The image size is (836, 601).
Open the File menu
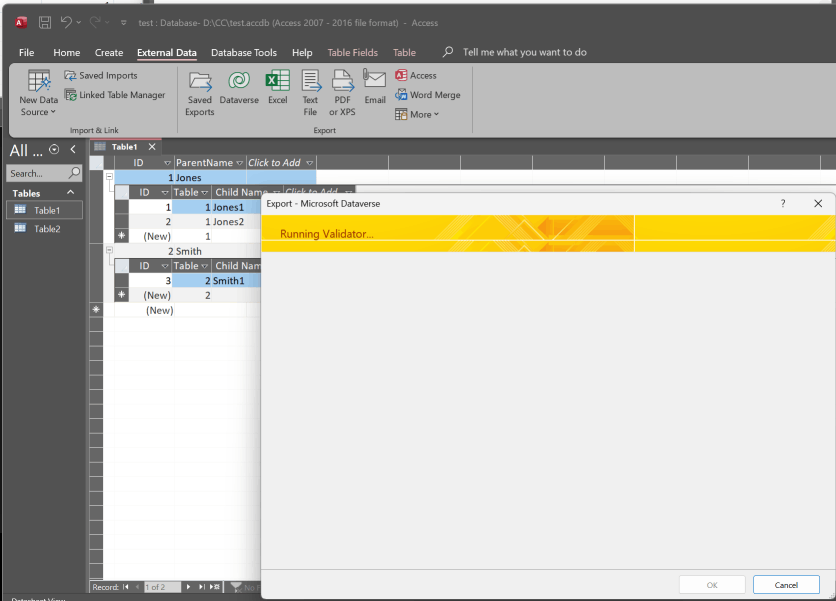tap(27, 52)
